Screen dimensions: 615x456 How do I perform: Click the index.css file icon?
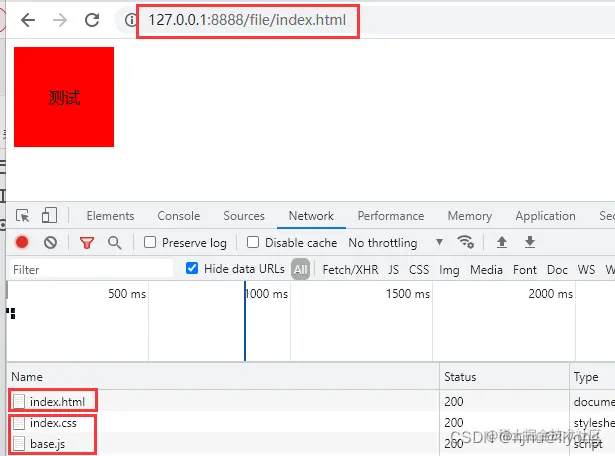point(19,423)
